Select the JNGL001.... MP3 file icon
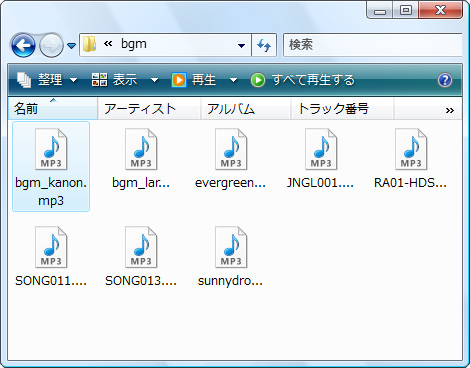Screen dimensions: 470x368 tap(321, 149)
